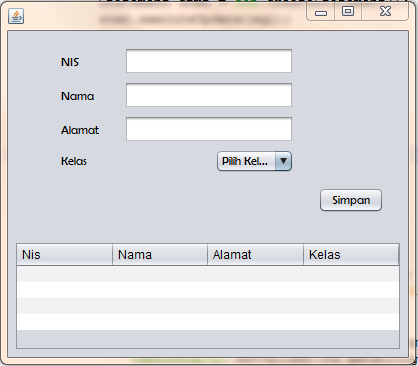418x366 pixels.
Task: Select the Alamat text field
Action: tap(209, 129)
